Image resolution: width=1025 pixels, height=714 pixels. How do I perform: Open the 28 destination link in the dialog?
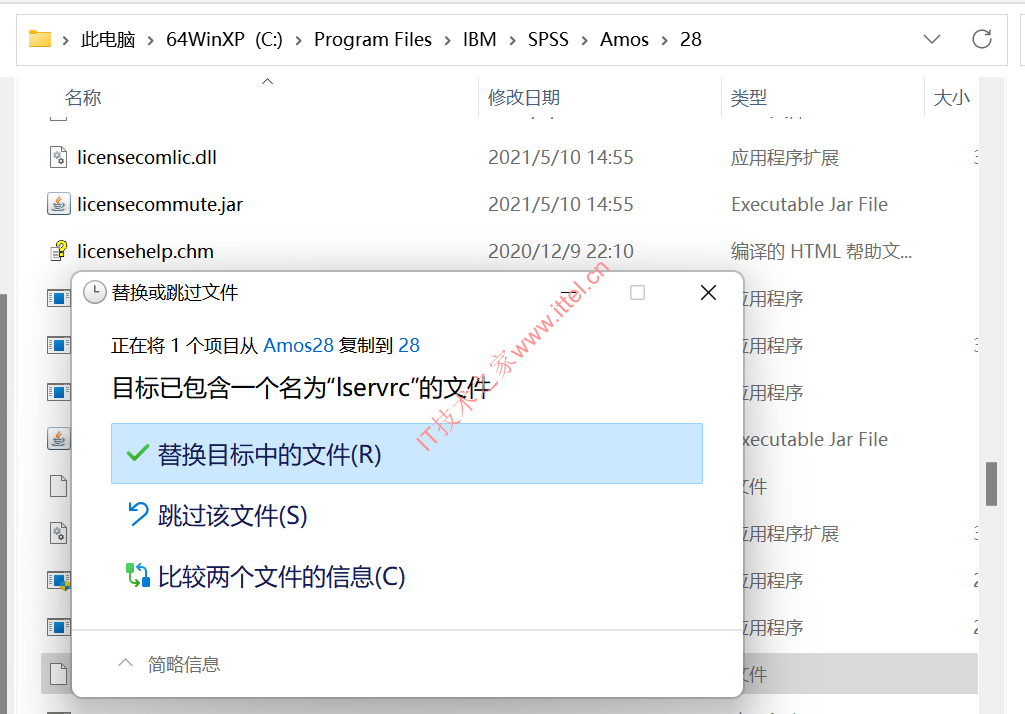pos(409,345)
